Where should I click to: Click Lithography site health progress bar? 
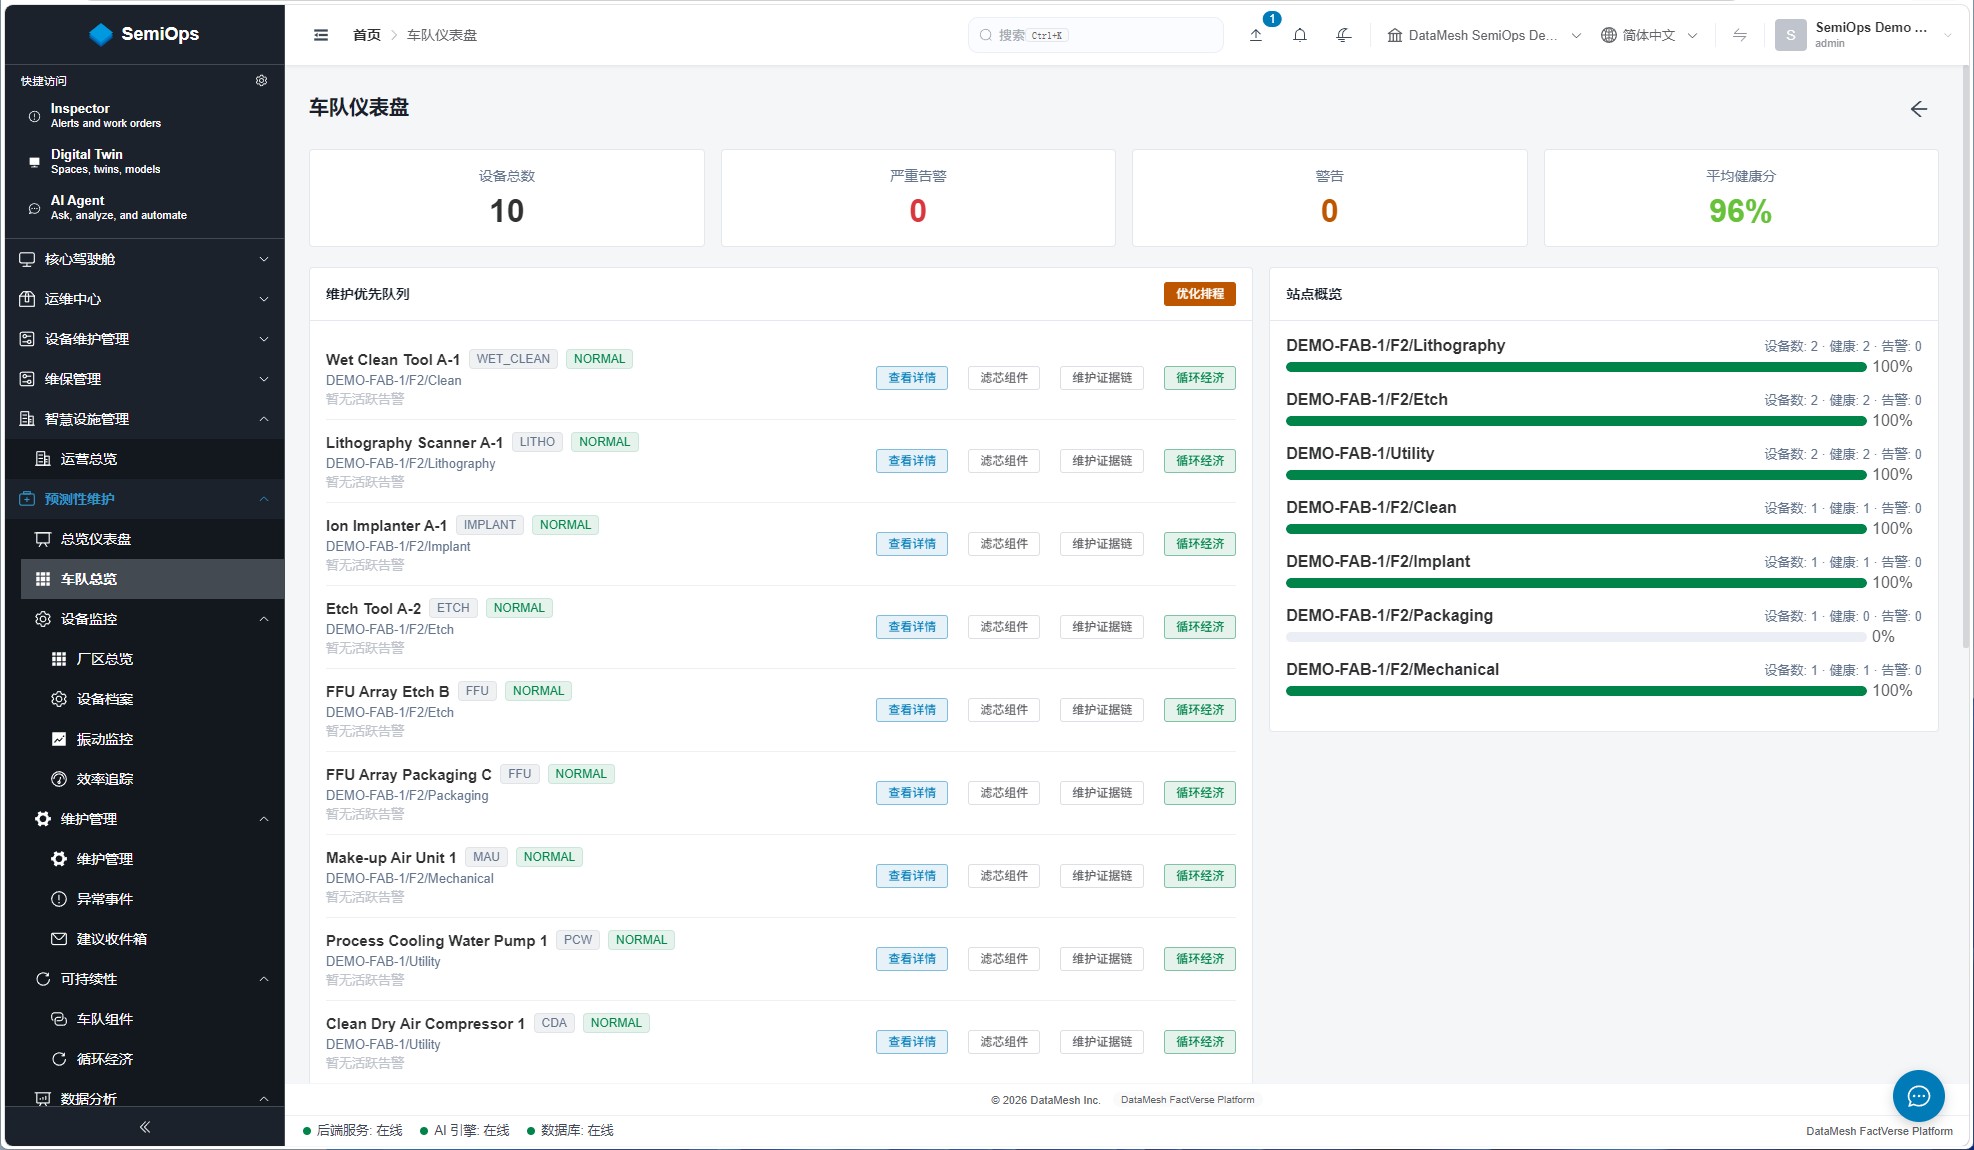click(x=1576, y=367)
